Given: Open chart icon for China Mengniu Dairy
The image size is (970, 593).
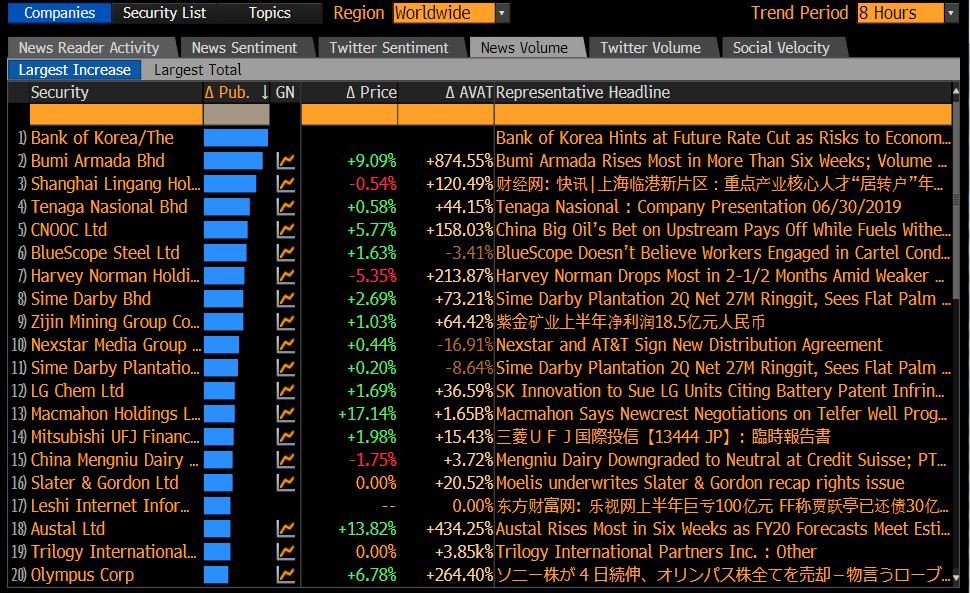Looking at the screenshot, I should pyautogui.click(x=285, y=459).
